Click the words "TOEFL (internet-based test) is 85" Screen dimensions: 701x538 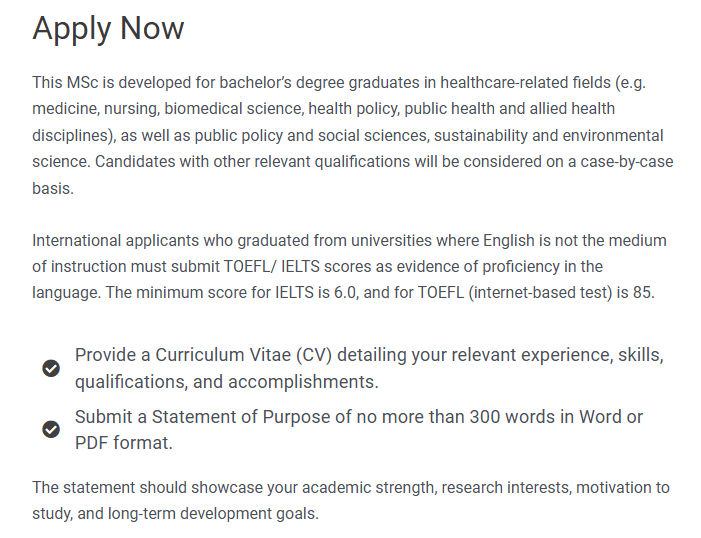[534, 292]
